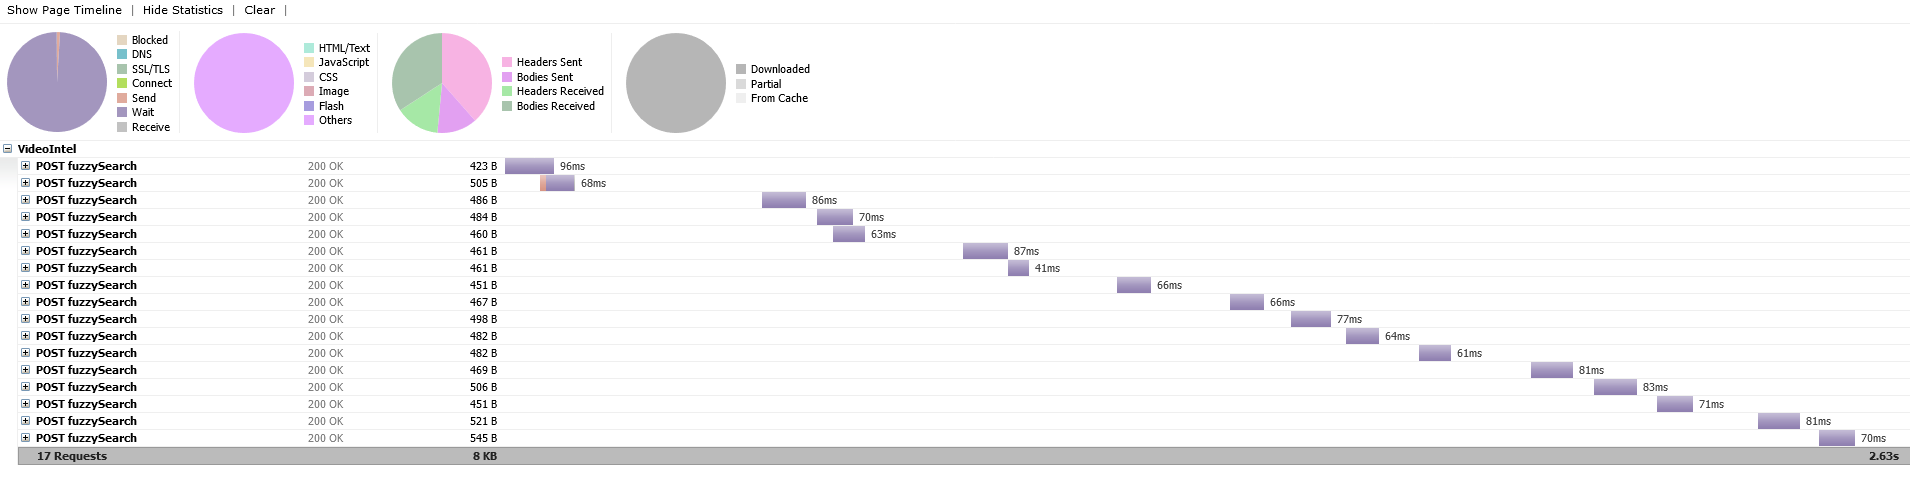1910x497 pixels.
Task: Click the 17 Requests summary row
Action: point(72,456)
